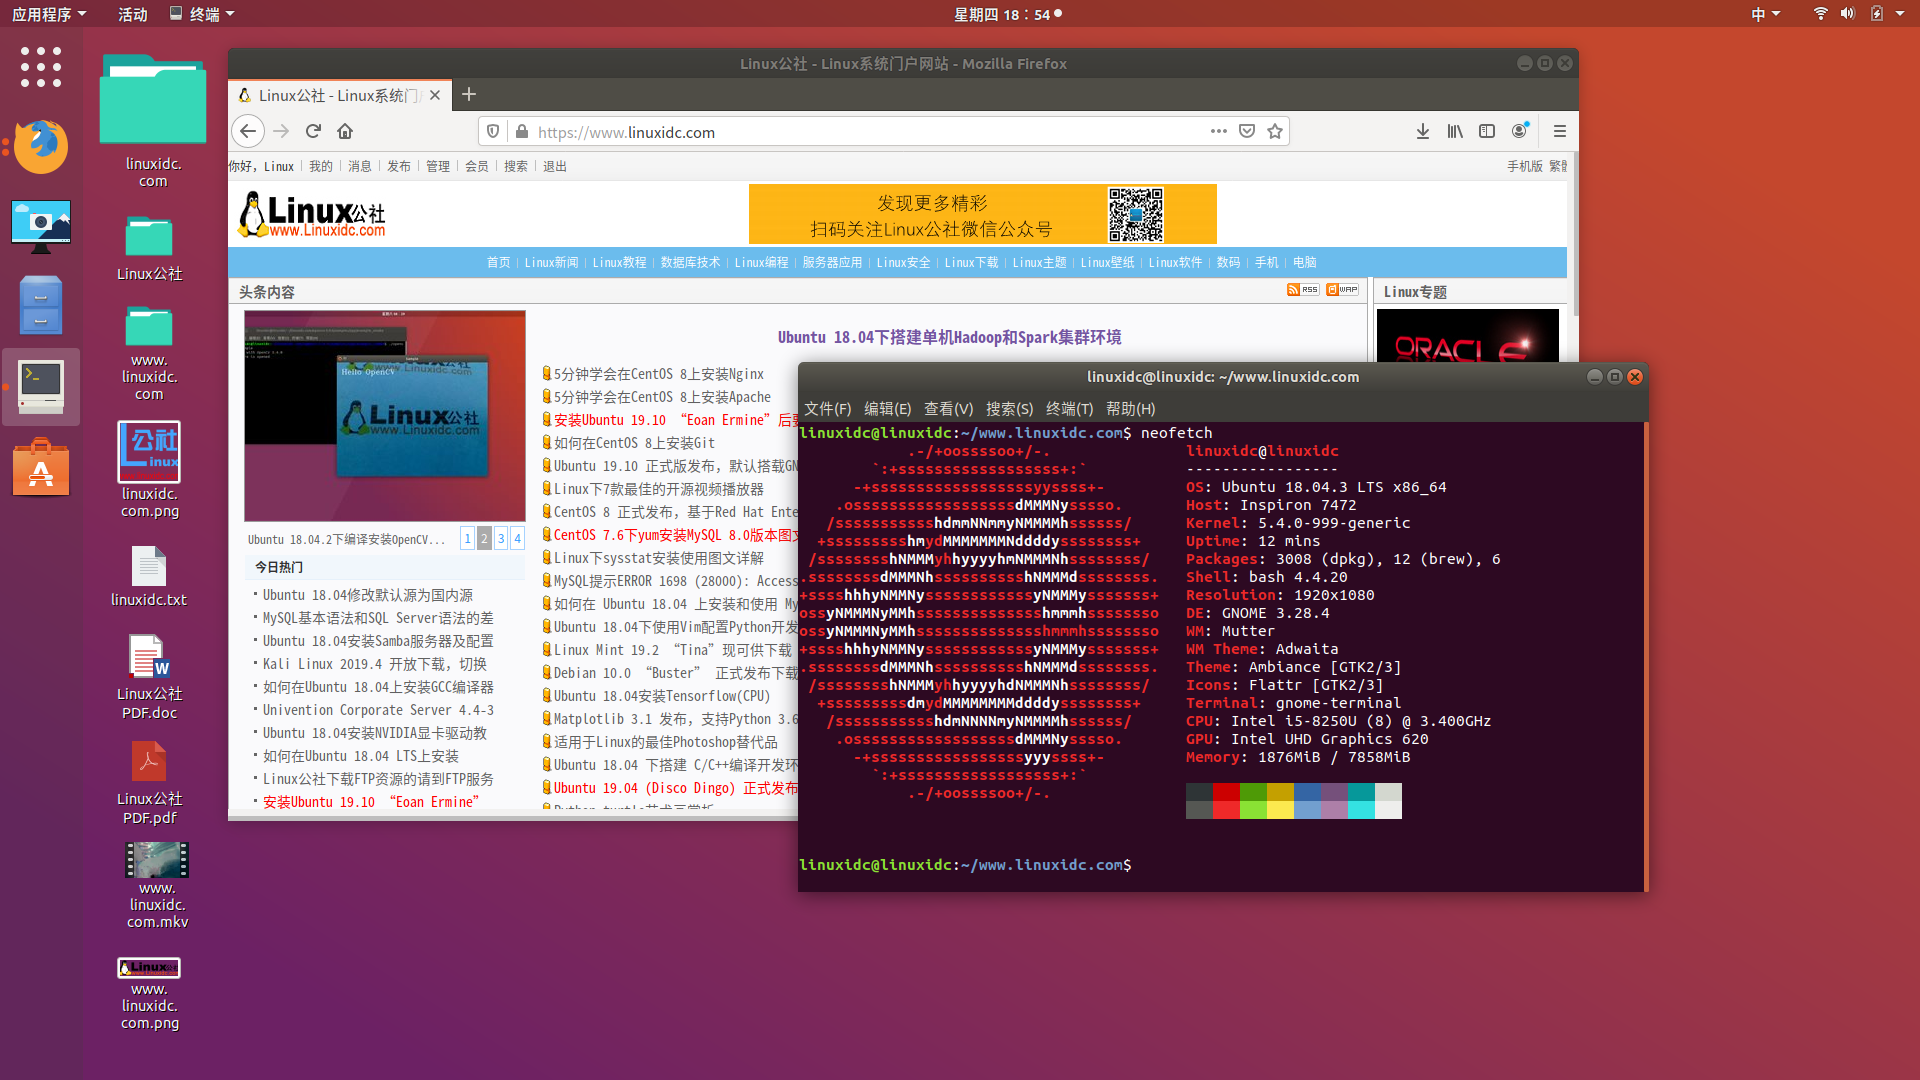The image size is (1920, 1080).
Task: Open the 应用程序 menu in the top bar
Action: coord(48,13)
